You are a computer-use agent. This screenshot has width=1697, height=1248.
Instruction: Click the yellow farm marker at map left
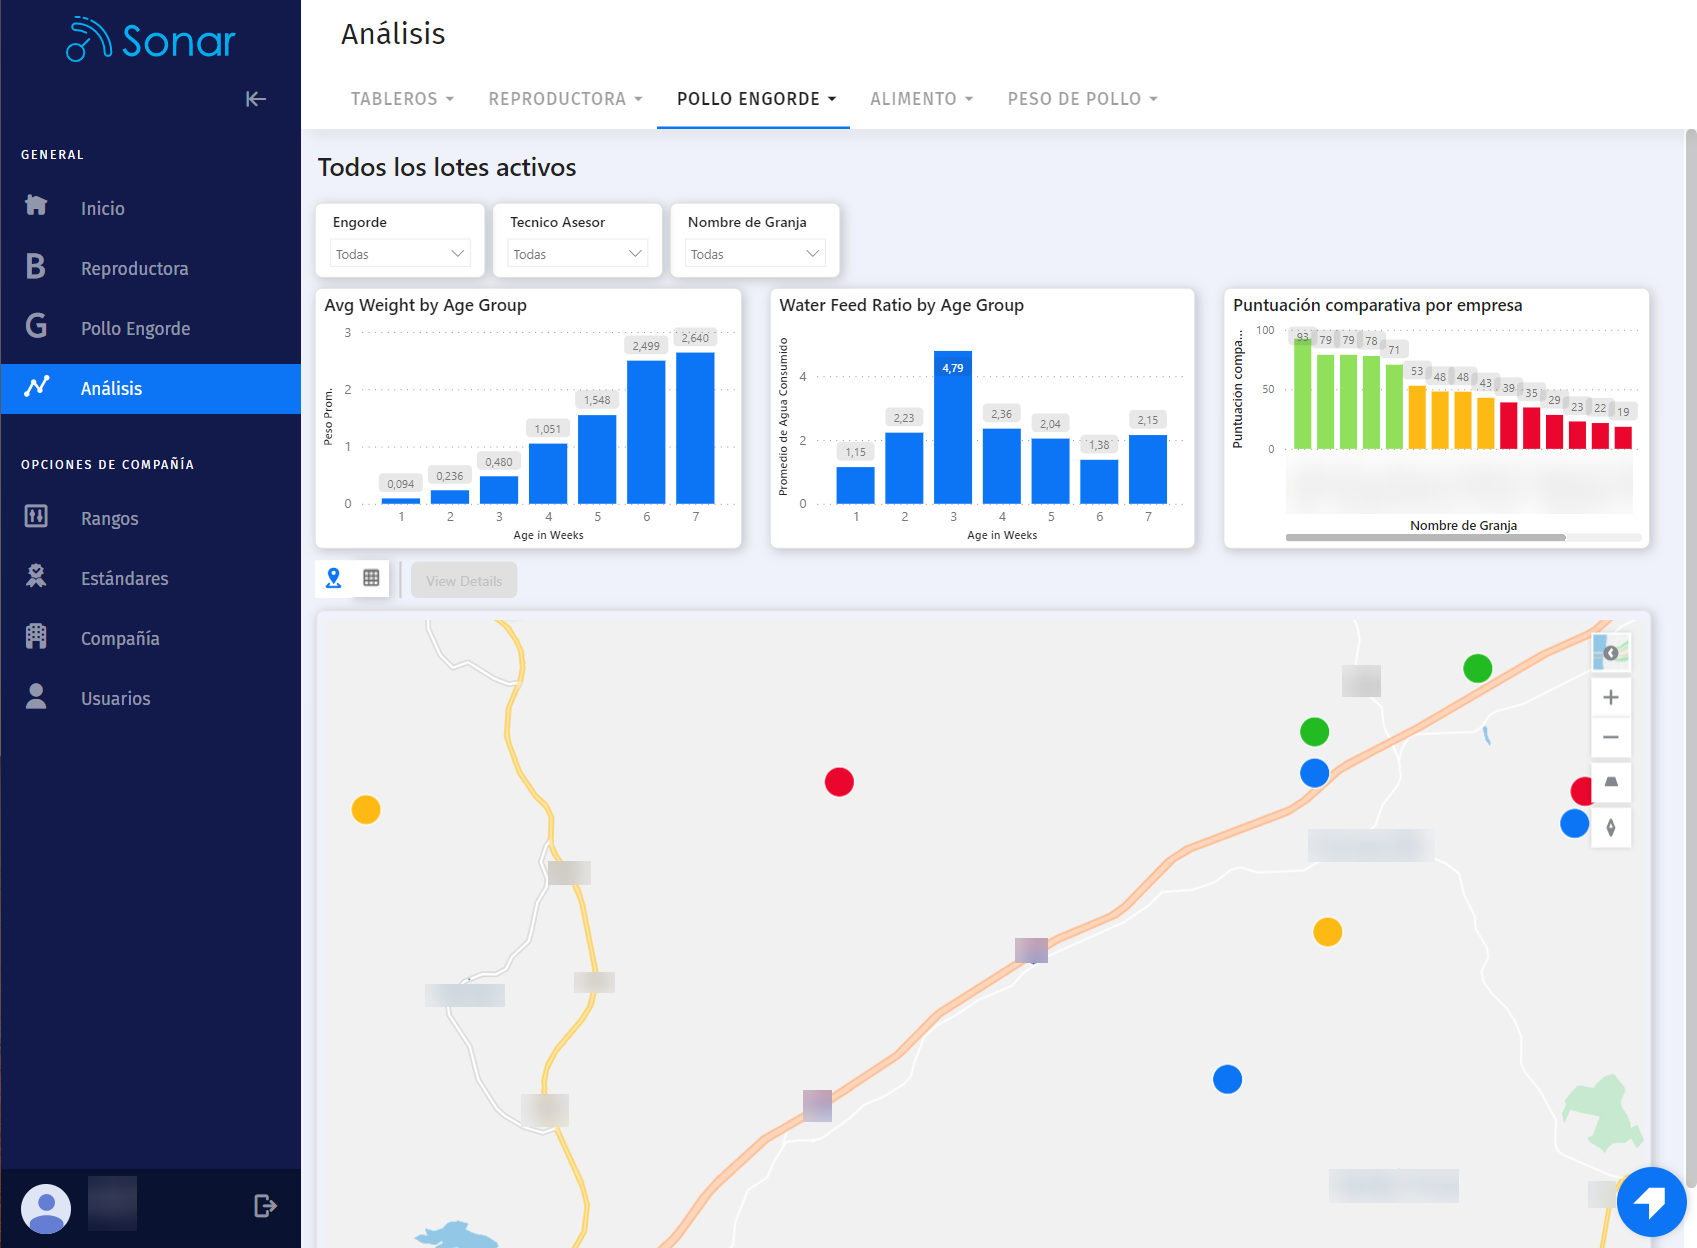pyautogui.click(x=366, y=809)
